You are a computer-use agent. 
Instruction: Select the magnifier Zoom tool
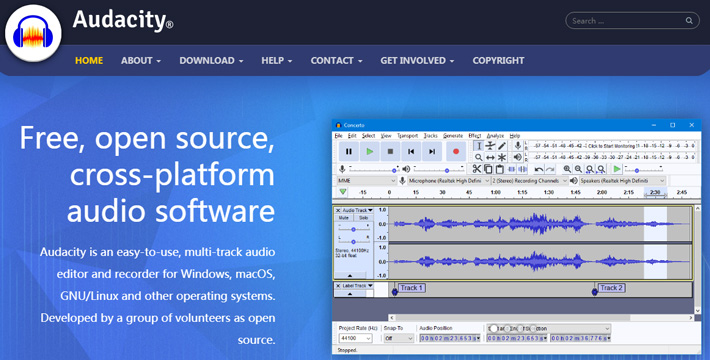pos(479,157)
